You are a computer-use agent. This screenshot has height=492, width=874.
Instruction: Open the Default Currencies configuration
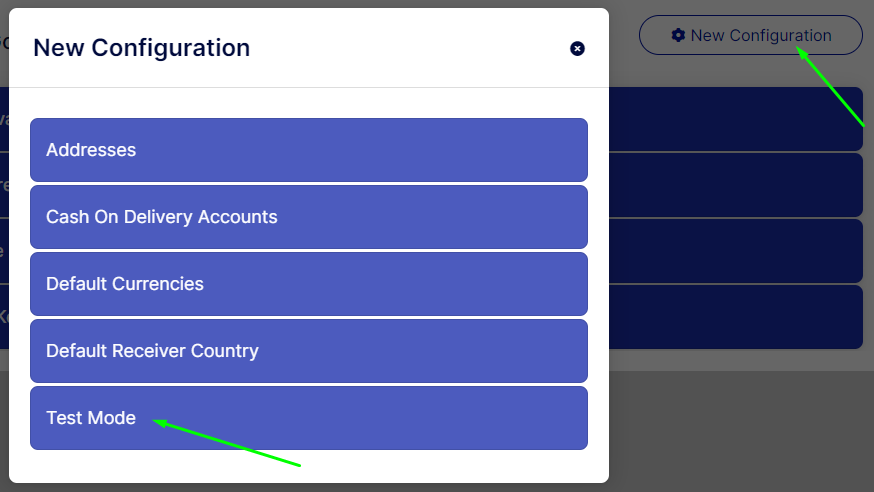309,284
